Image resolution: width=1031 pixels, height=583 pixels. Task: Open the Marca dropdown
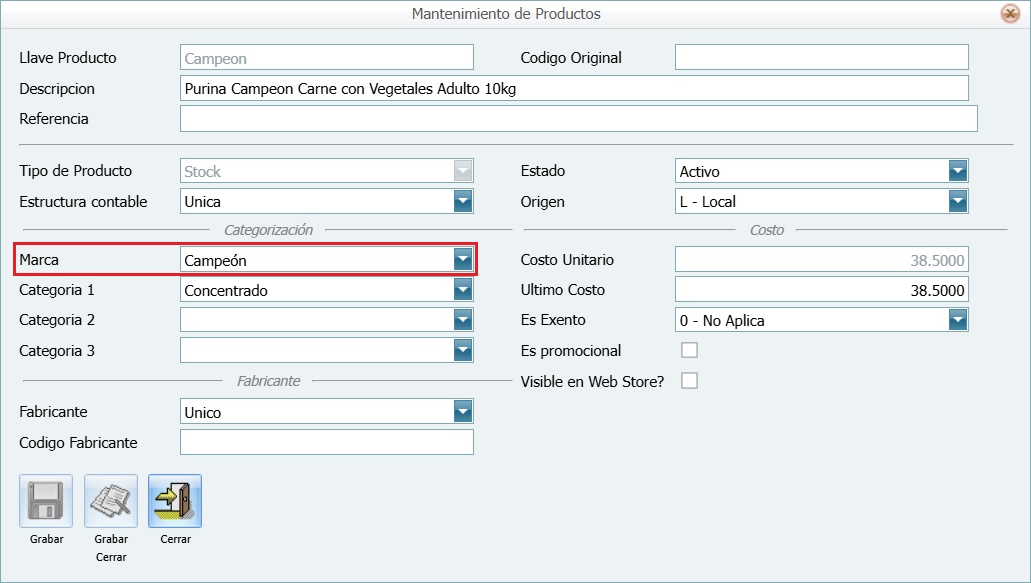coord(462,260)
